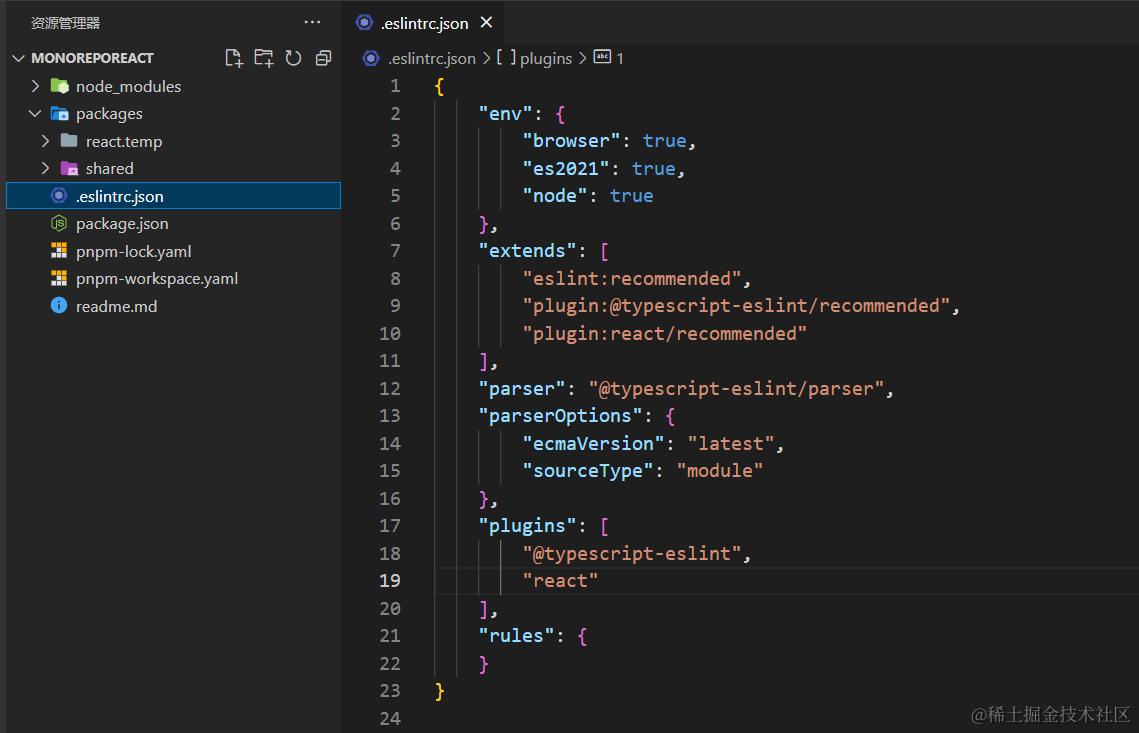Click the "rules" key on line 21

pyautogui.click(x=516, y=636)
